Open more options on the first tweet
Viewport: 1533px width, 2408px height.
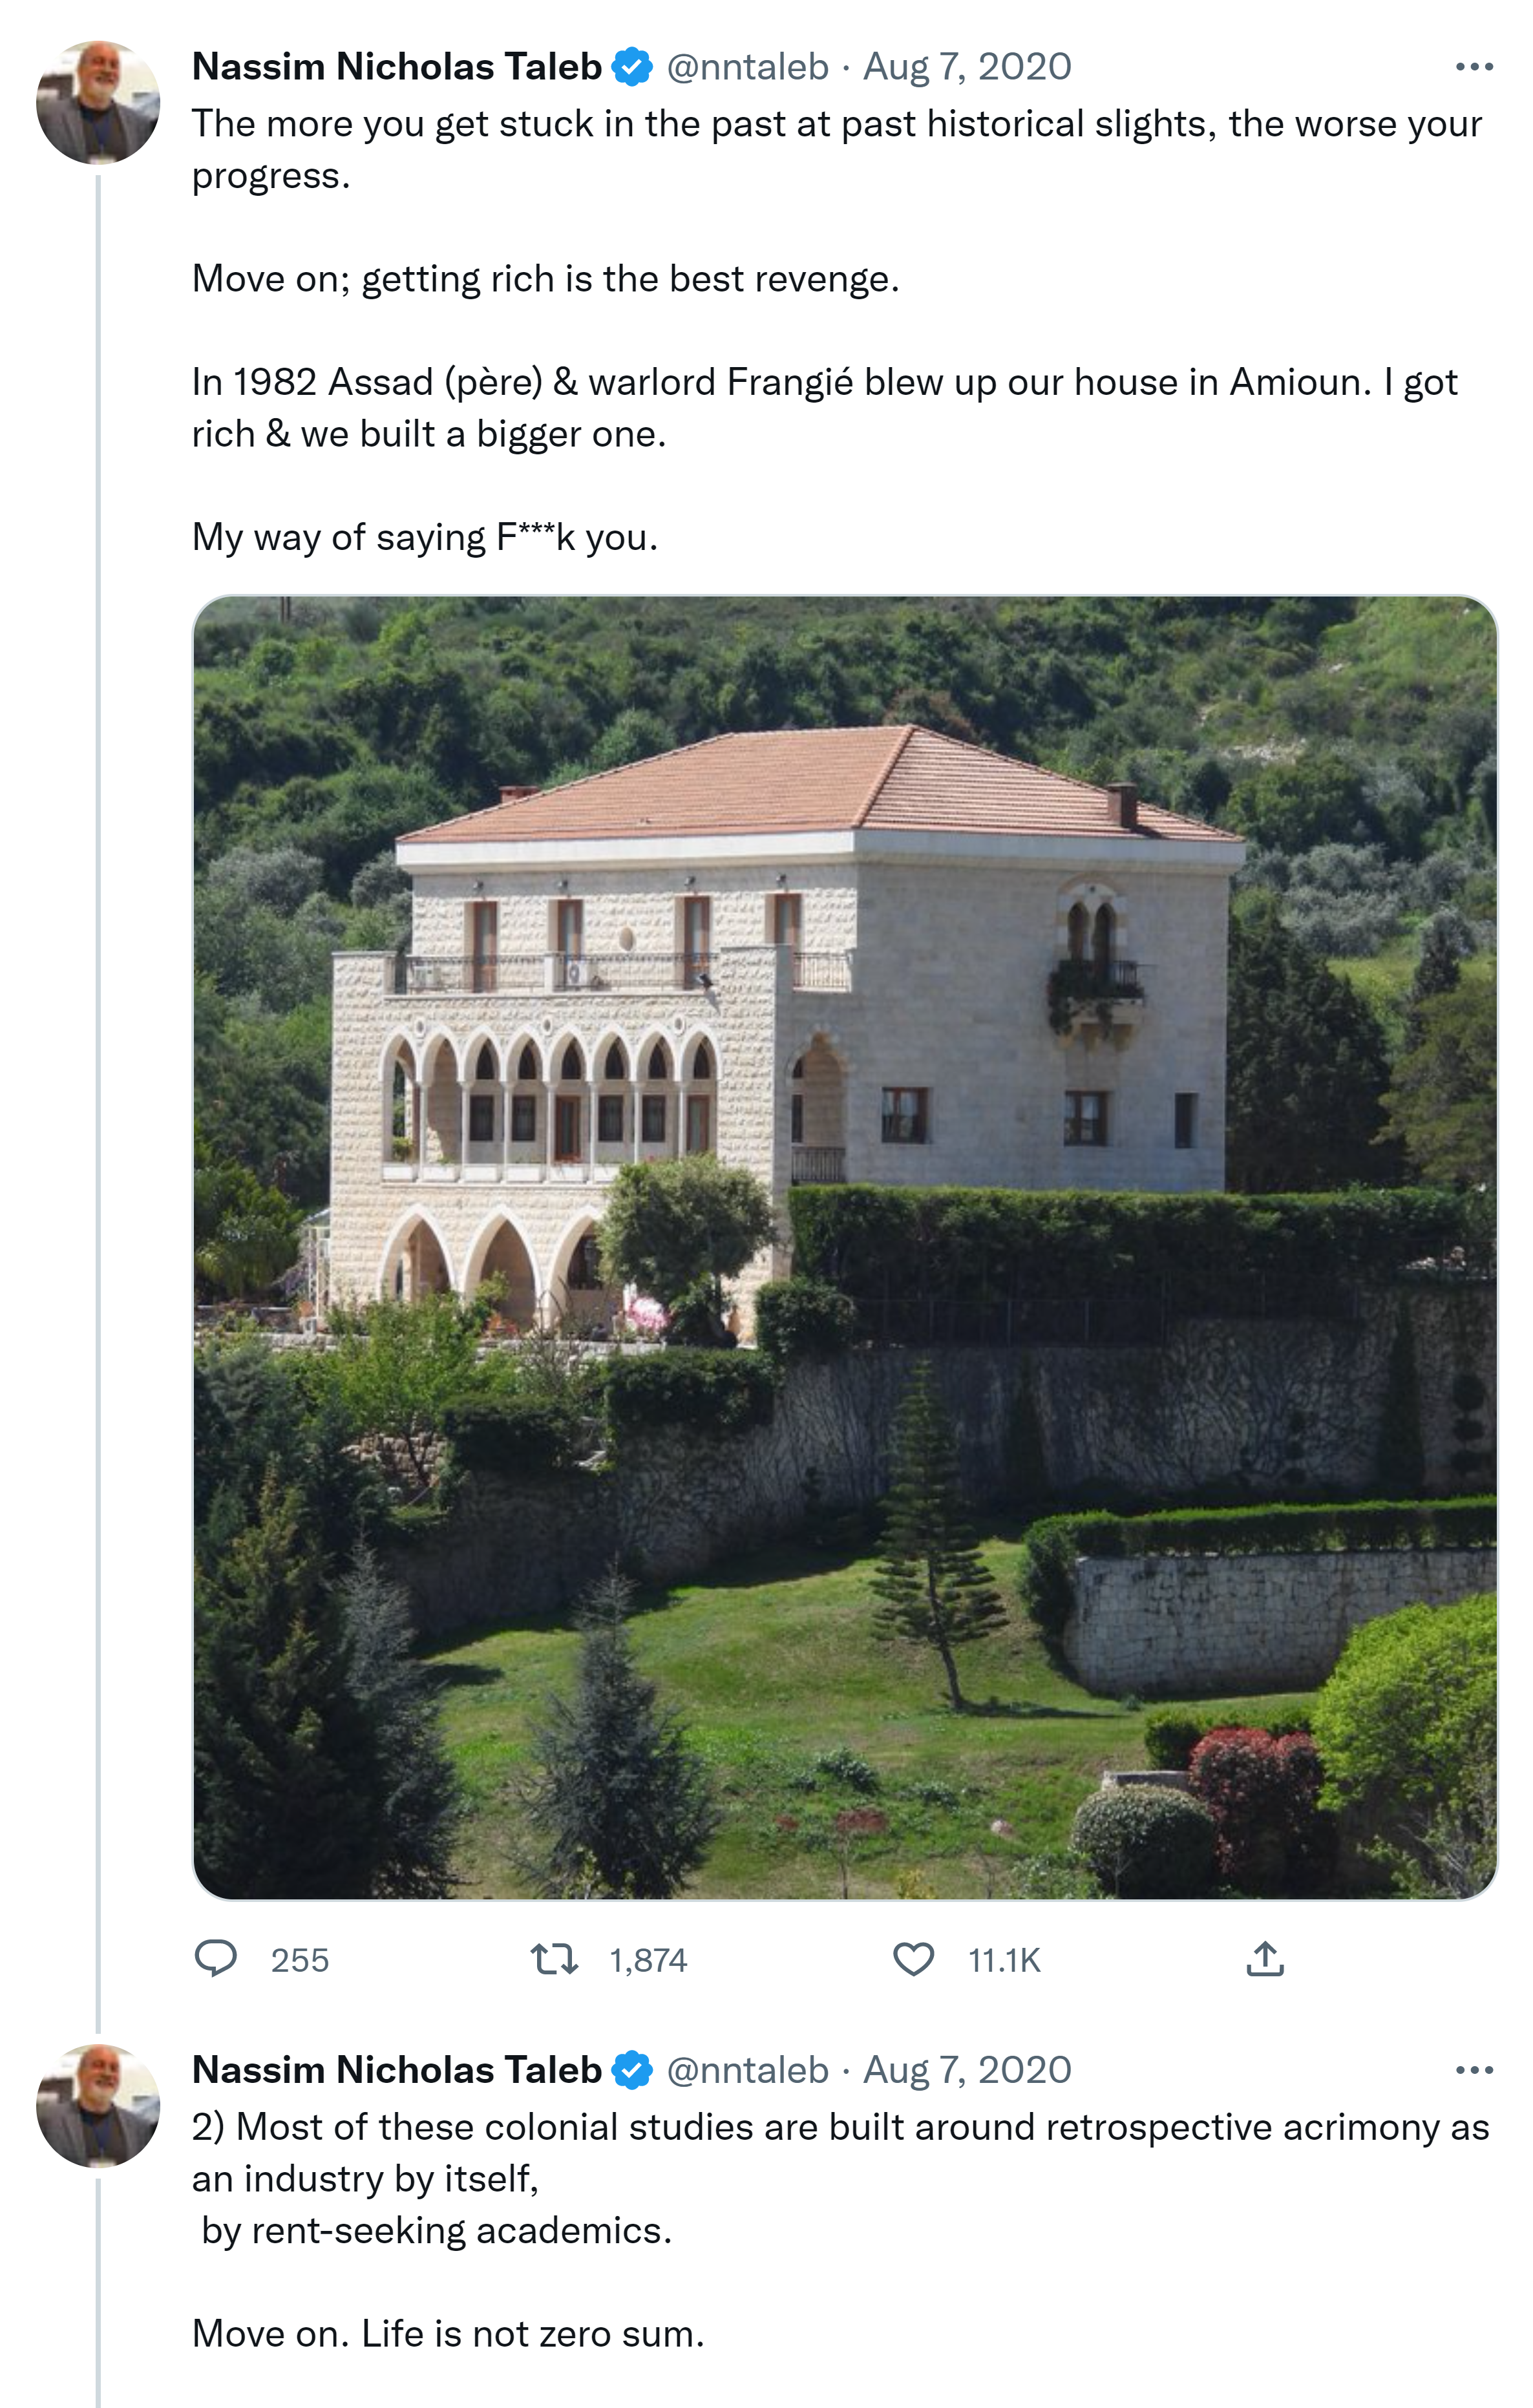tap(1474, 67)
